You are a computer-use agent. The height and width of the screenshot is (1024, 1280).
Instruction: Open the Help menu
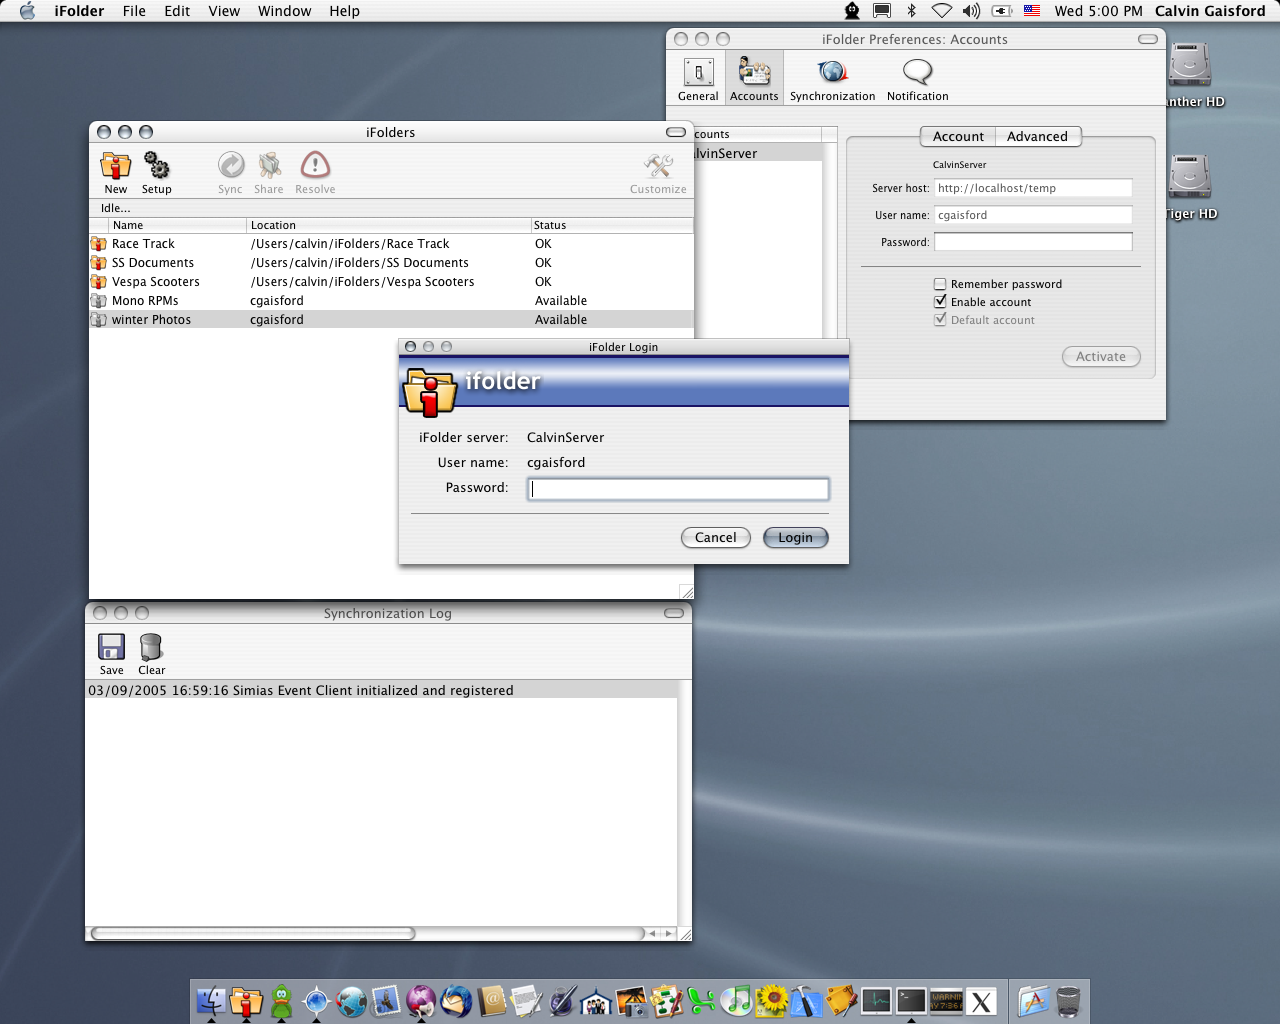click(x=344, y=11)
